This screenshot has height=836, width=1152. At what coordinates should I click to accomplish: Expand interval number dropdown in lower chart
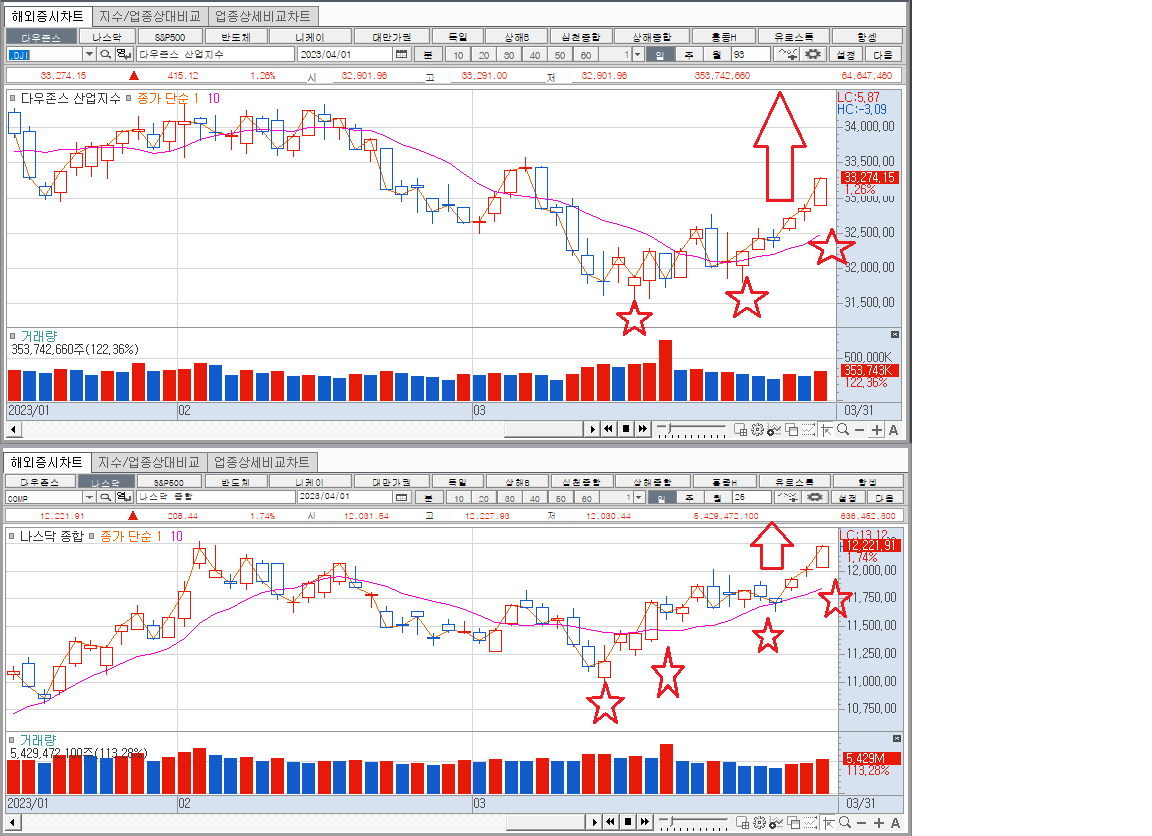(x=638, y=497)
